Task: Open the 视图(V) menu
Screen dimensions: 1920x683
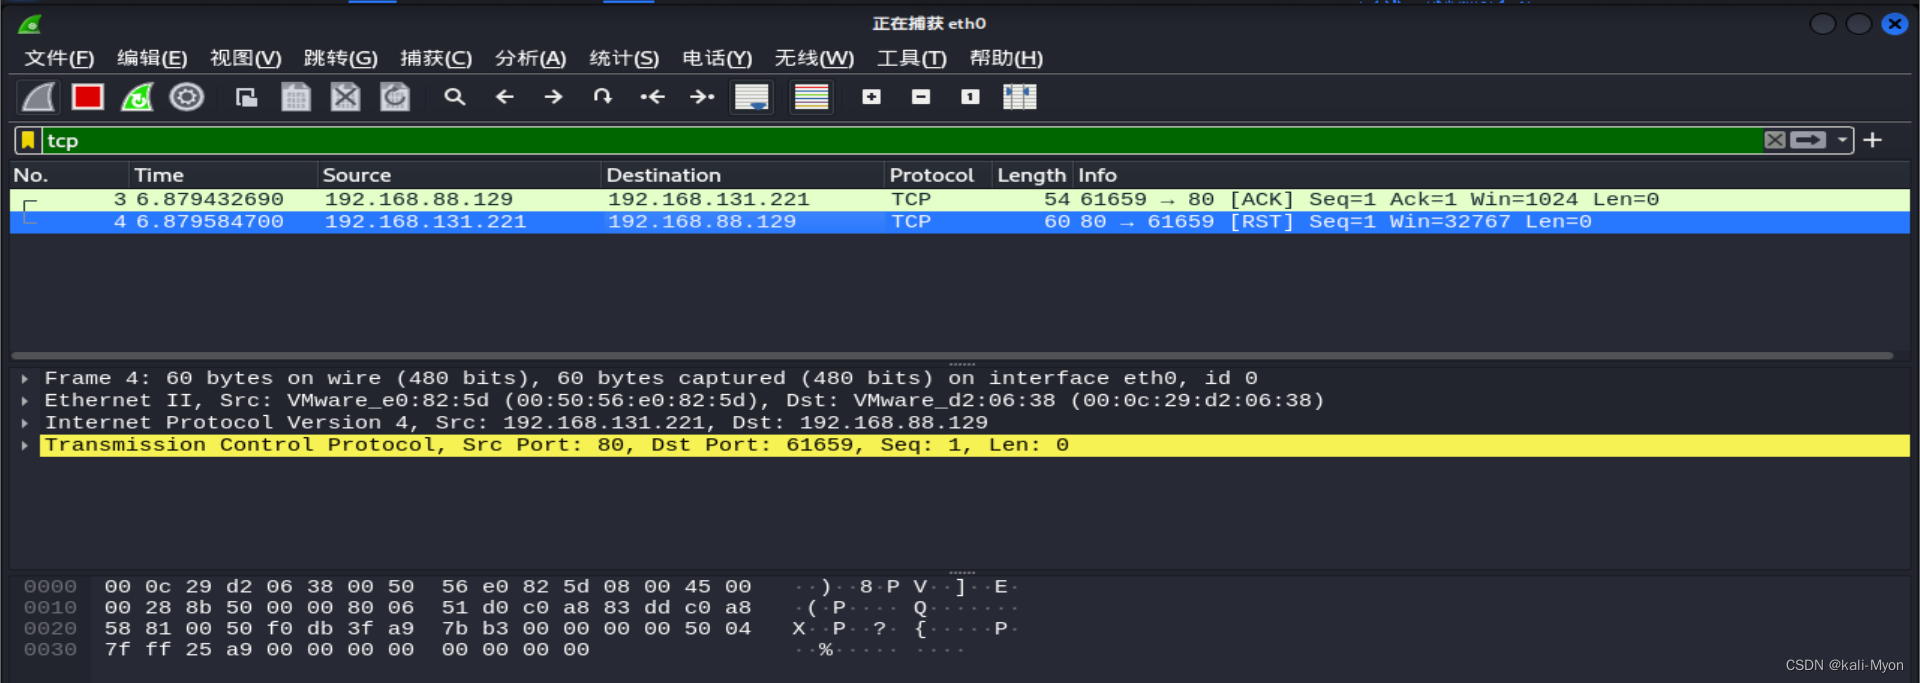Action: 246,58
